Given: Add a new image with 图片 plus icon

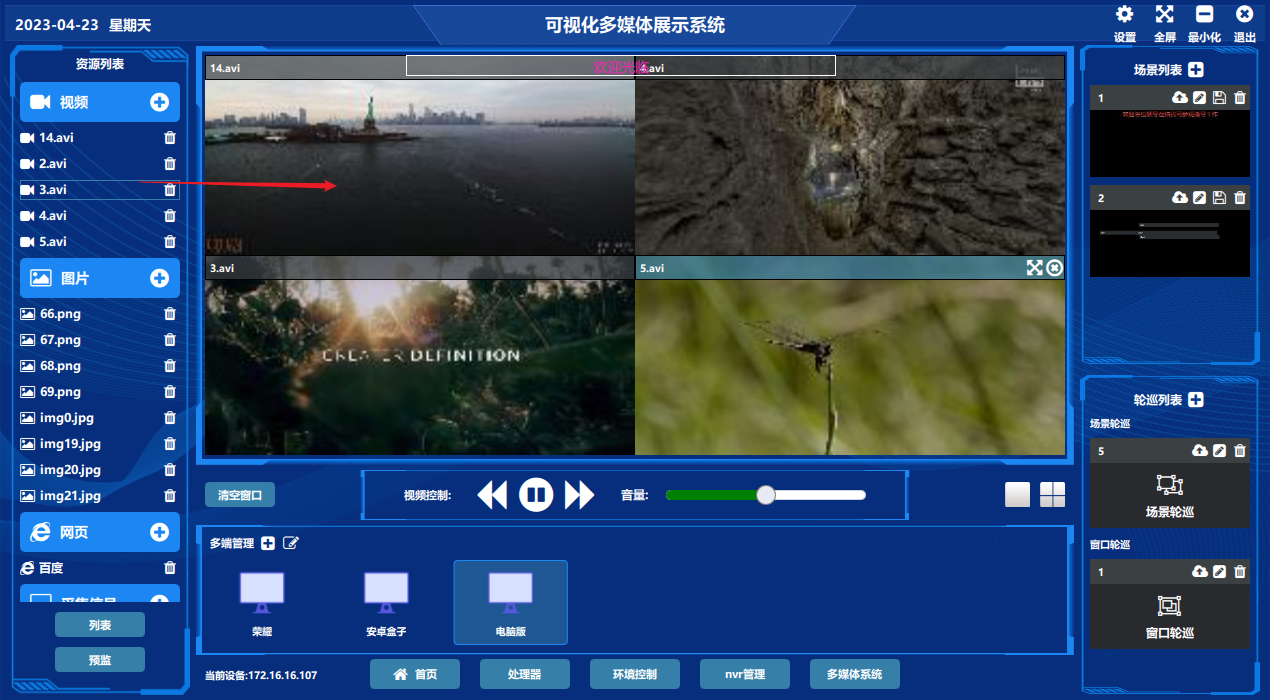Looking at the screenshot, I should pos(159,278).
